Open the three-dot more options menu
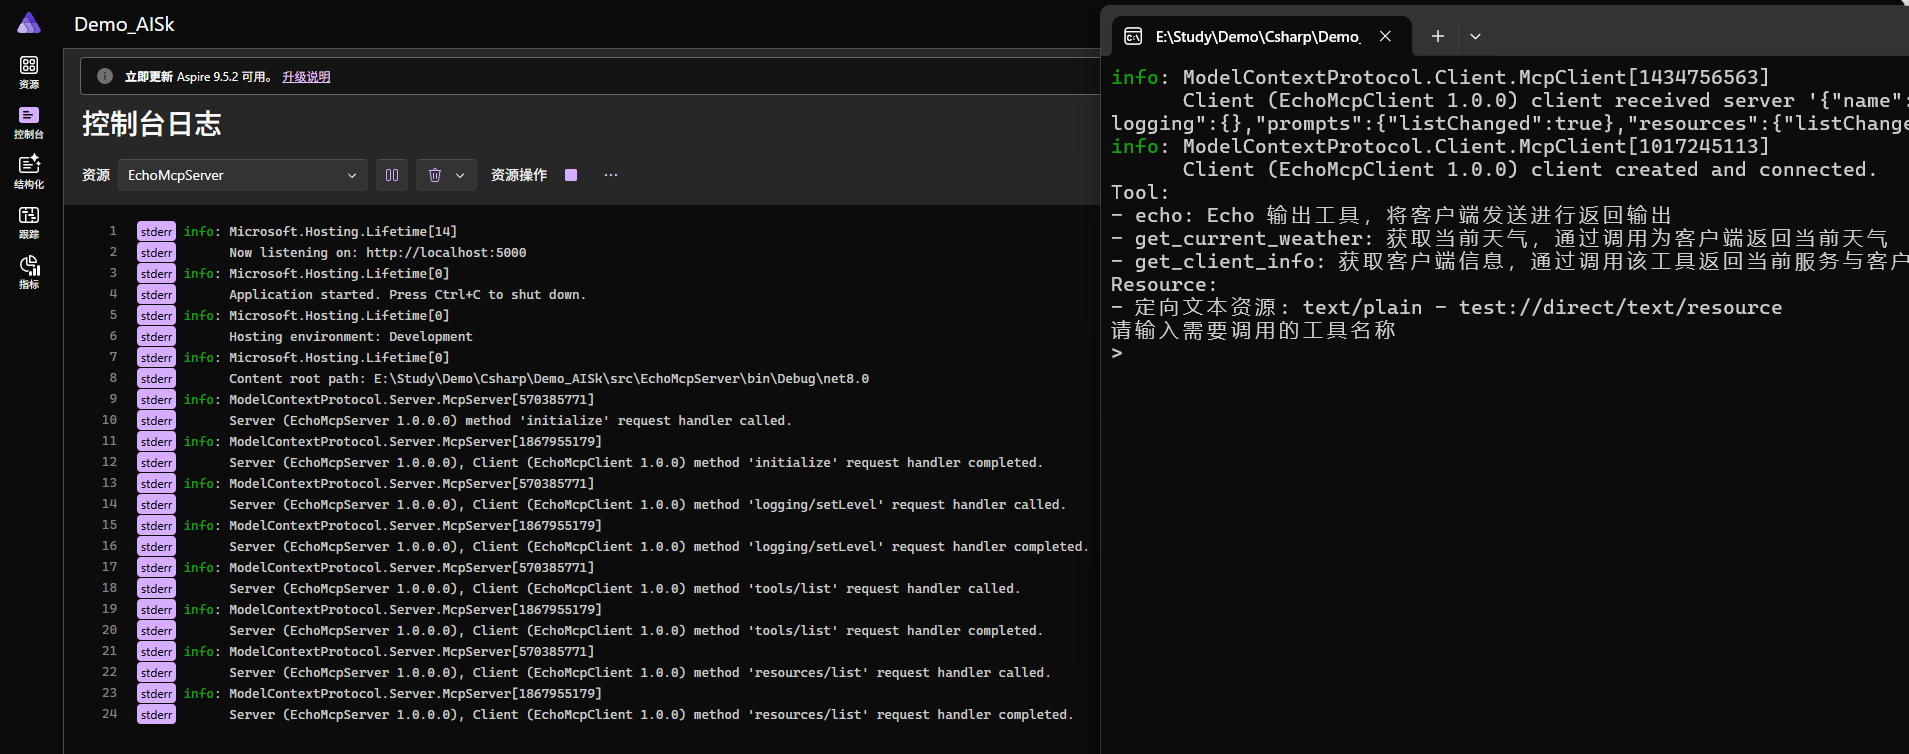This screenshot has width=1909, height=754. 611,175
